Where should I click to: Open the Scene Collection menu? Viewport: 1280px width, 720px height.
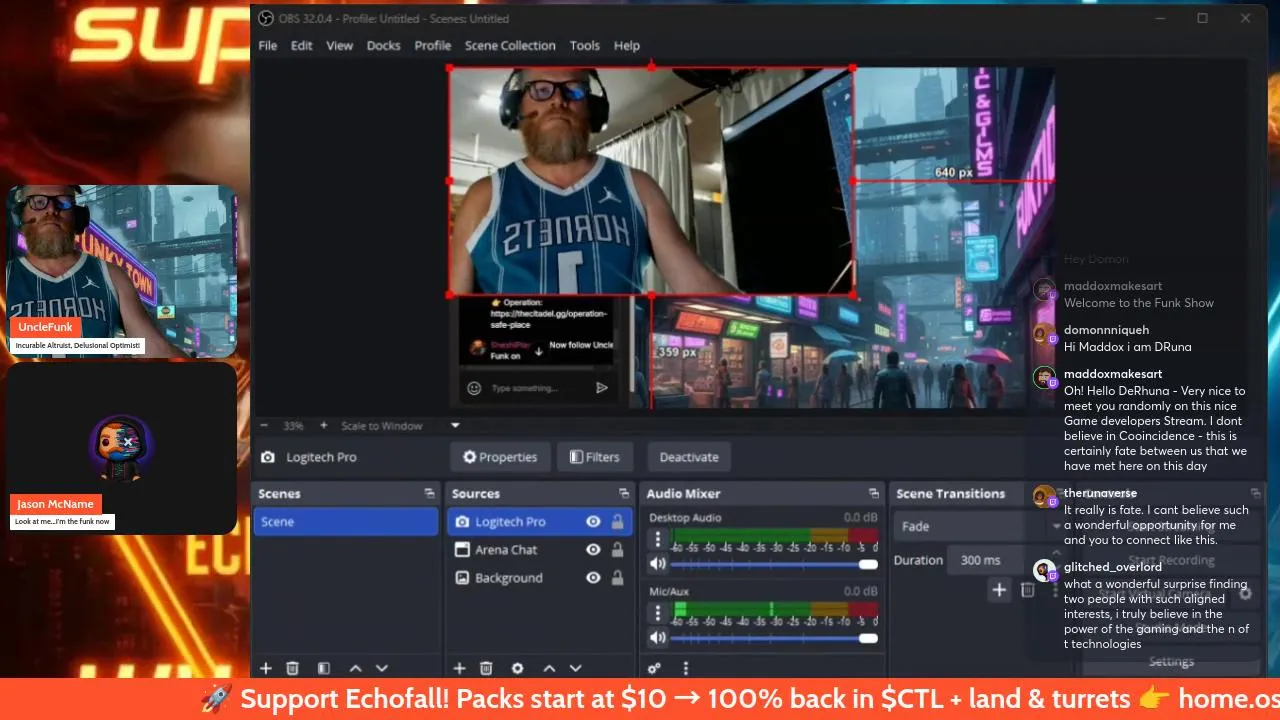click(510, 46)
